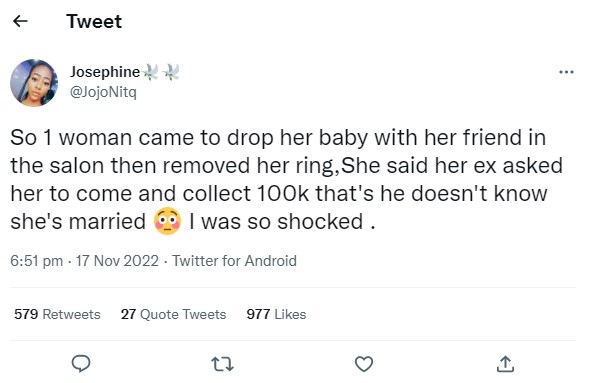Click the 17 Nov 2022 date
Image resolution: width=590 pixels, height=383 pixels.
tap(117, 261)
